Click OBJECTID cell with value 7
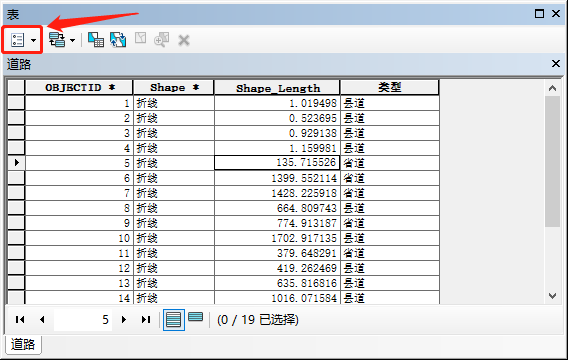 pyautogui.click(x=79, y=193)
